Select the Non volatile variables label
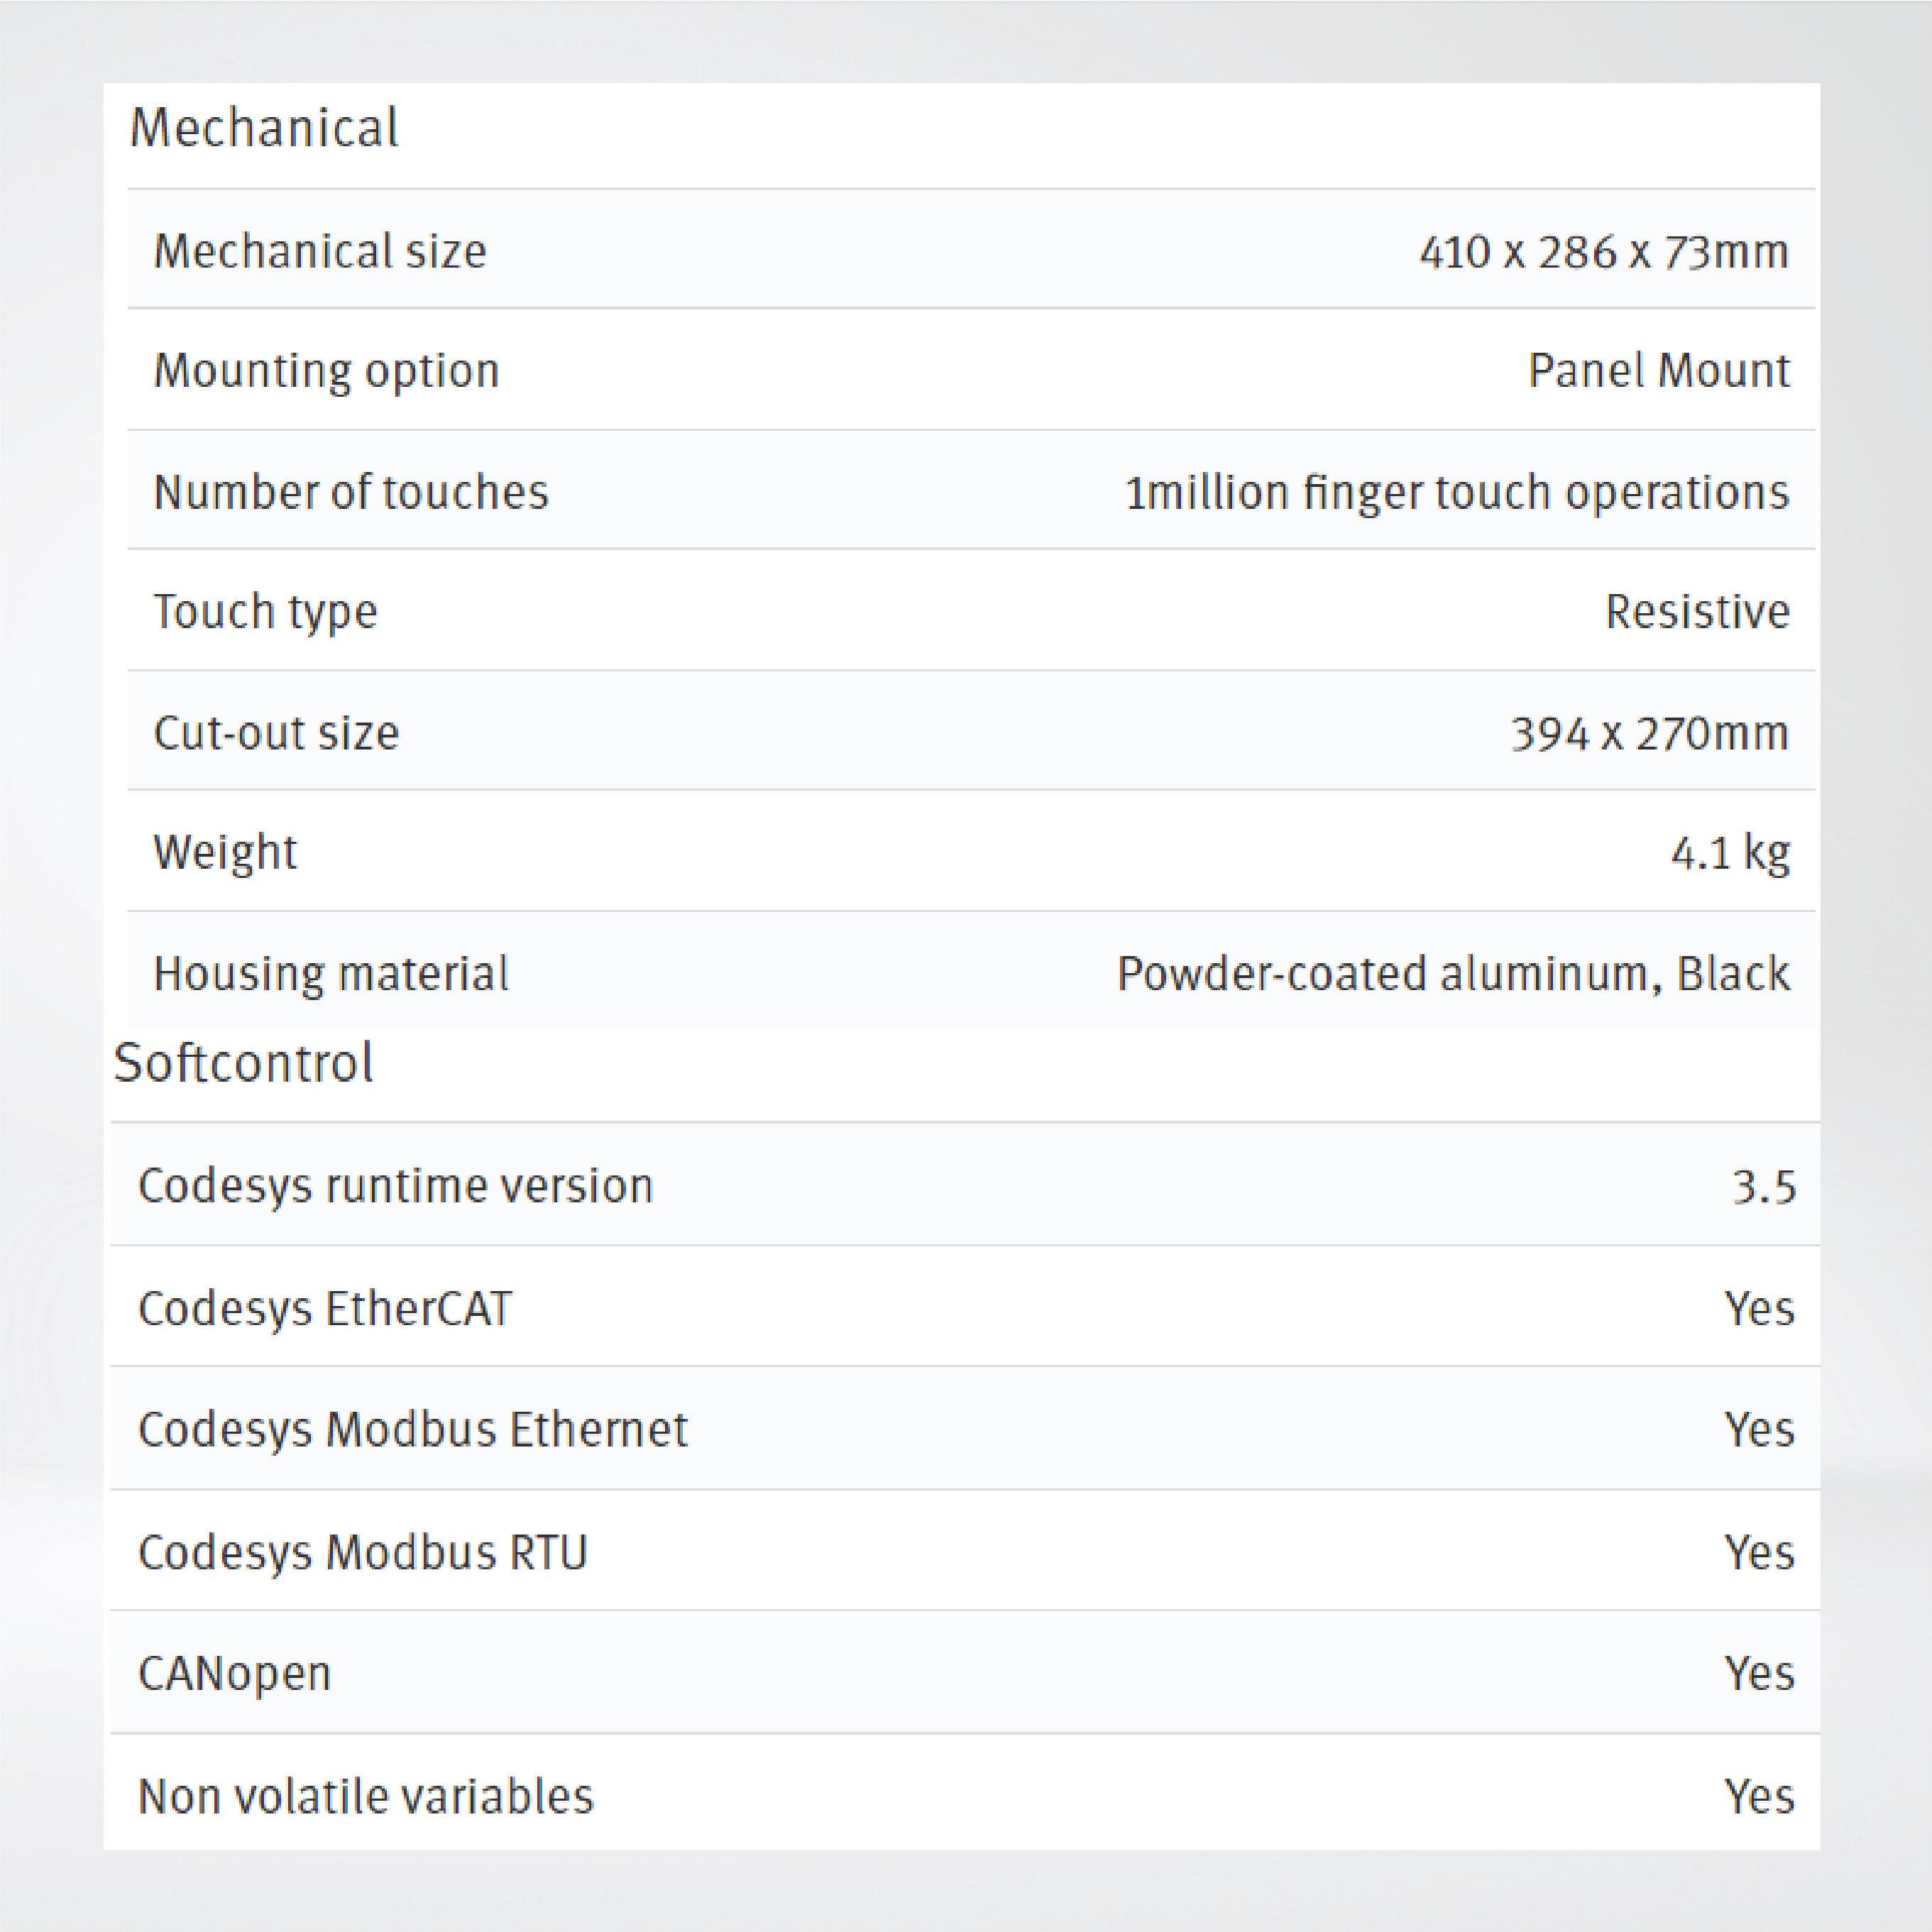 click(x=365, y=1796)
